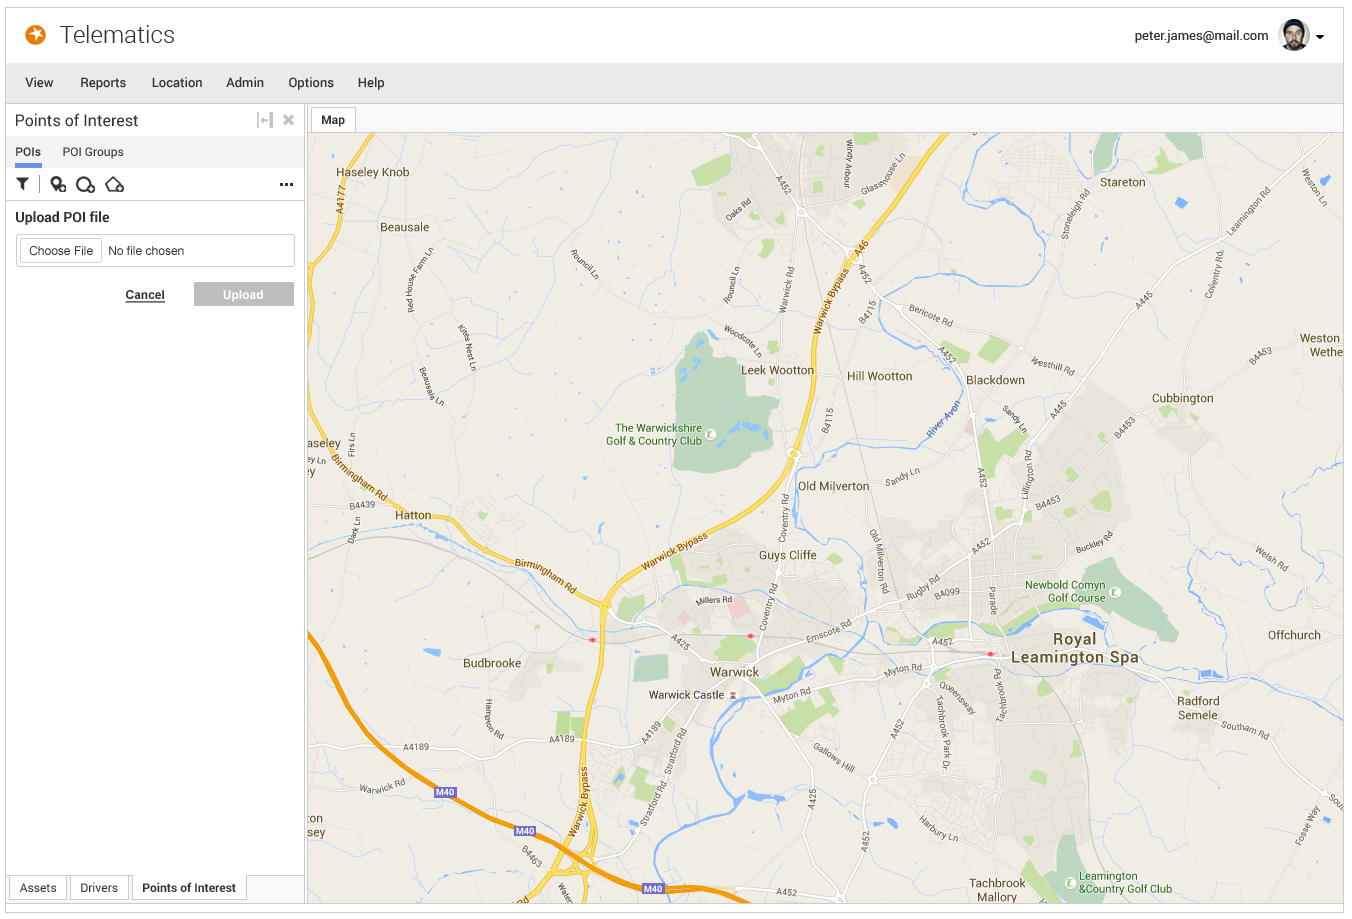Click the Leek Wootton map label
1352x919 pixels.
click(777, 370)
